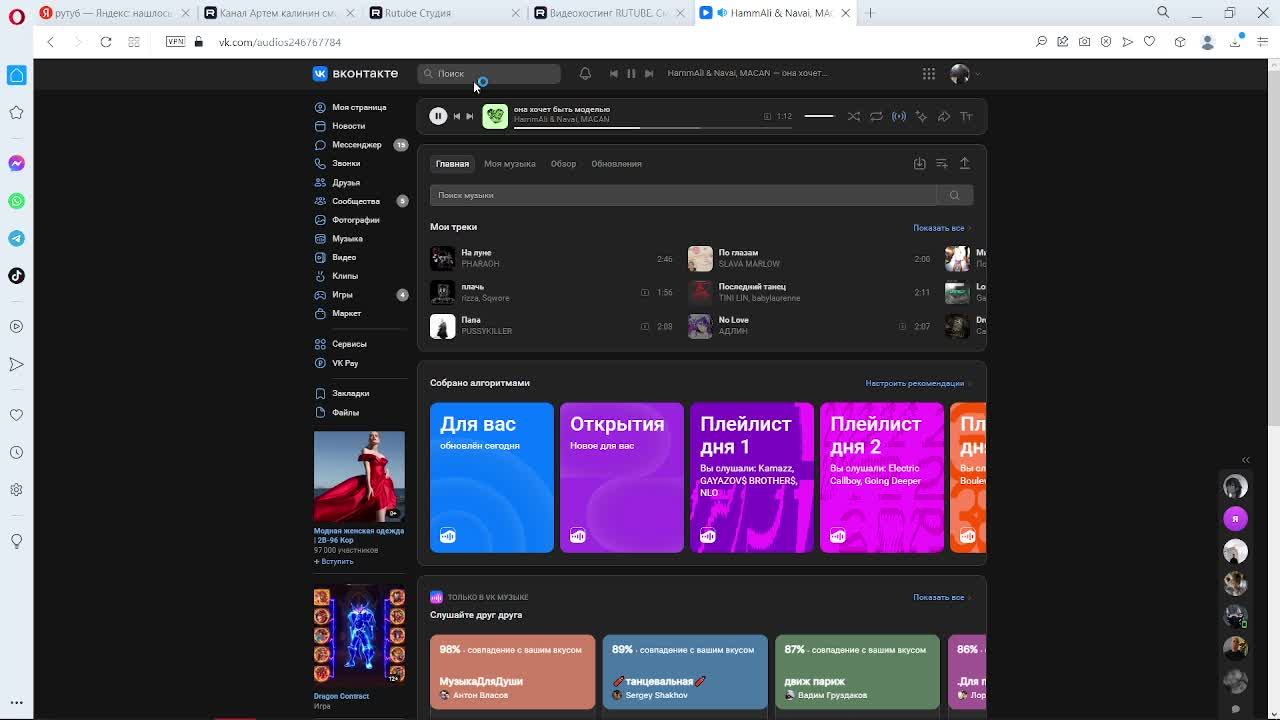Open the Плейлист дня 2 card
Image resolution: width=1280 pixels, height=720 pixels.
[x=882, y=477]
